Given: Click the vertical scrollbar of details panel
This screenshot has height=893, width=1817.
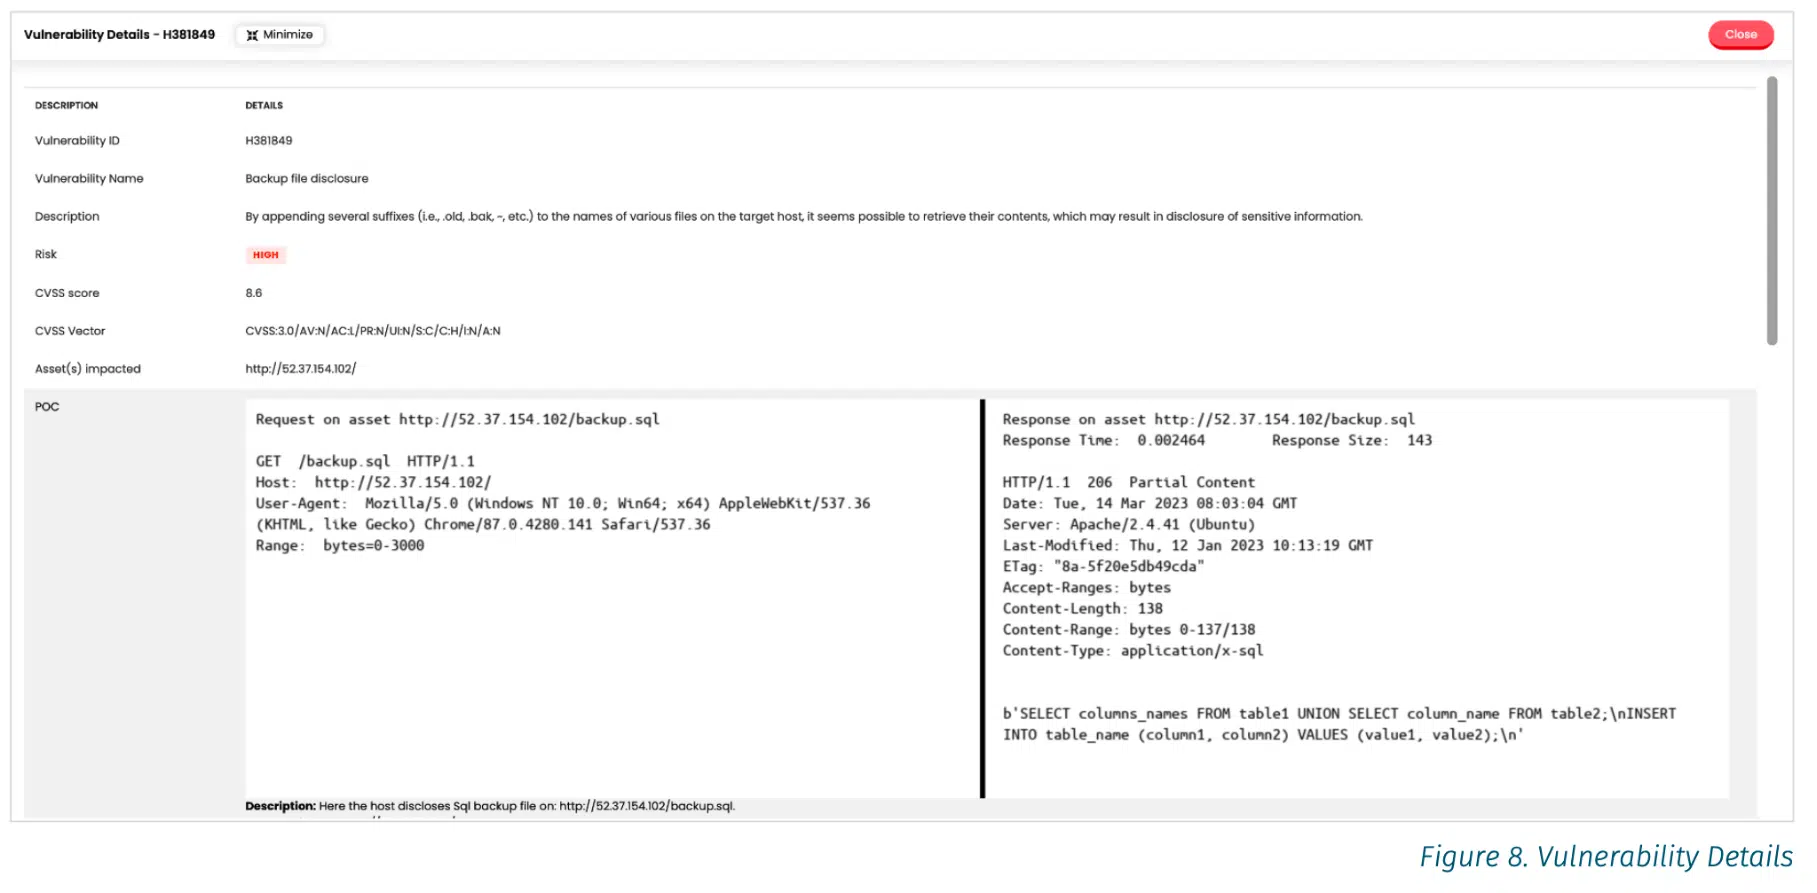Looking at the screenshot, I should click(x=1772, y=211).
